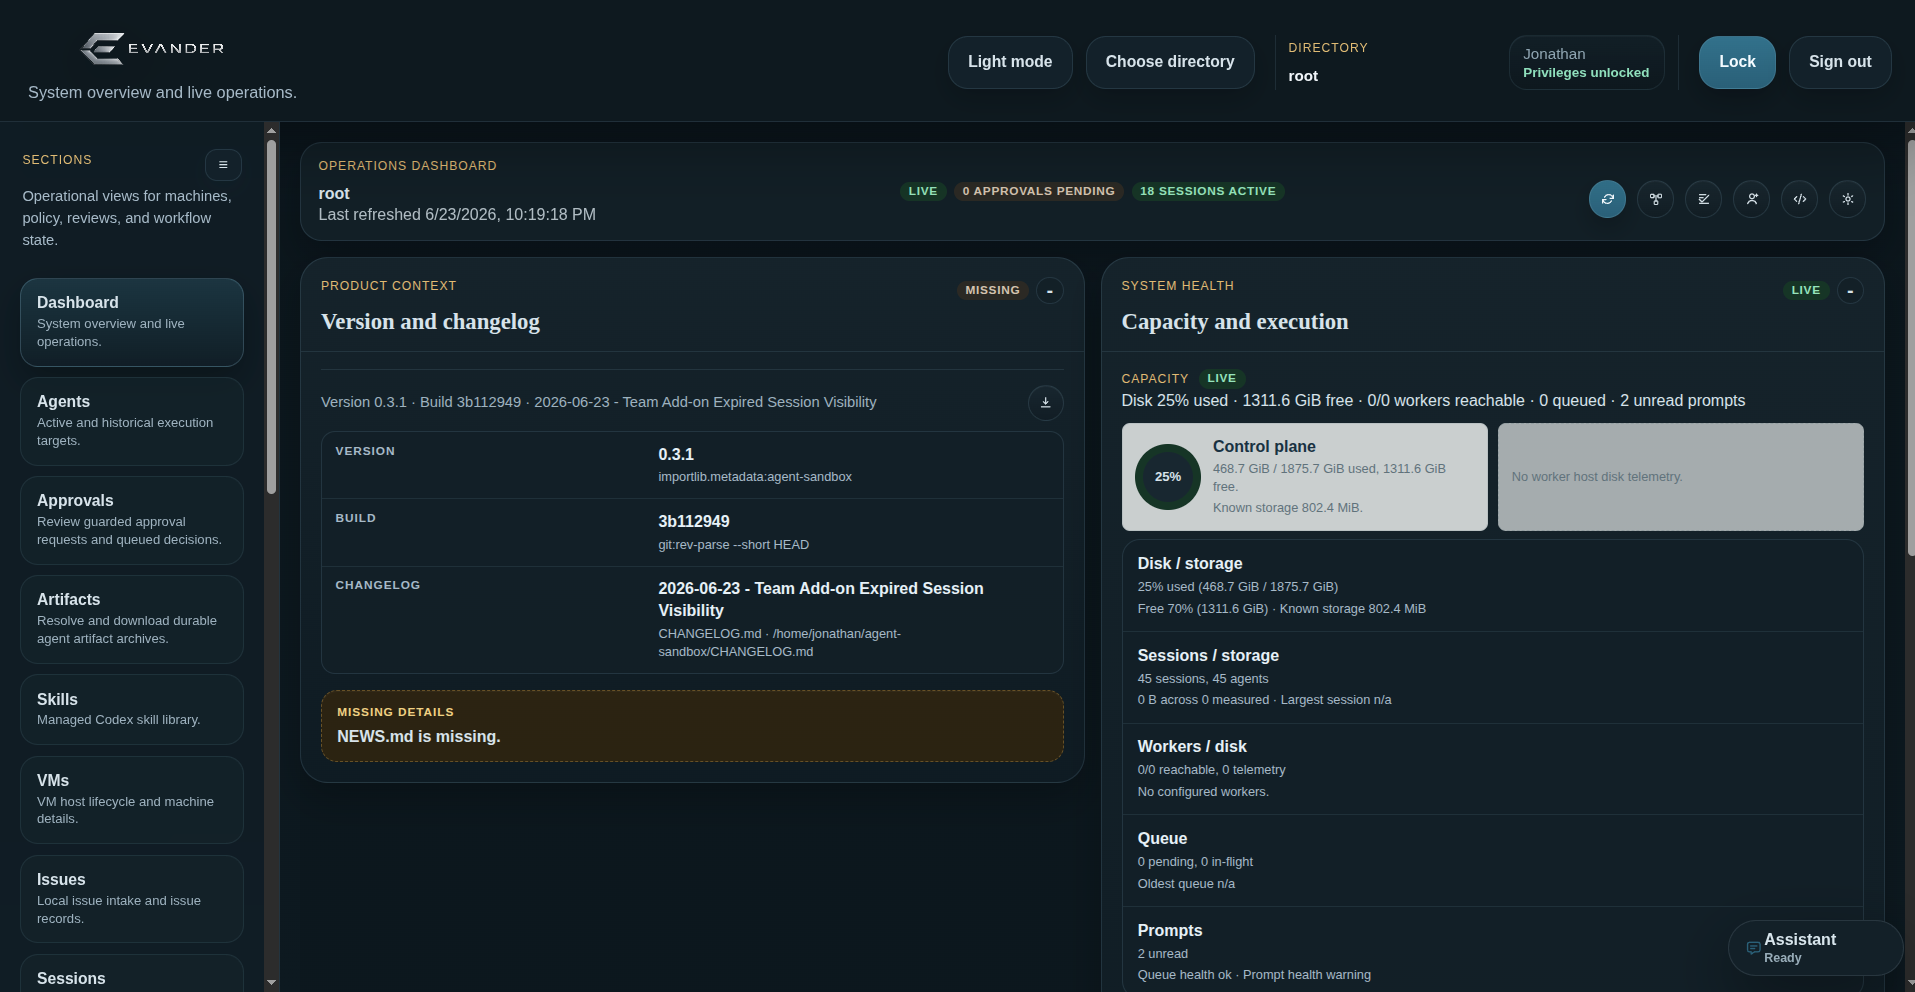Screen dimensions: 1915x992
Task: Click the main page vertical scrollbar
Action: tap(1911, 348)
